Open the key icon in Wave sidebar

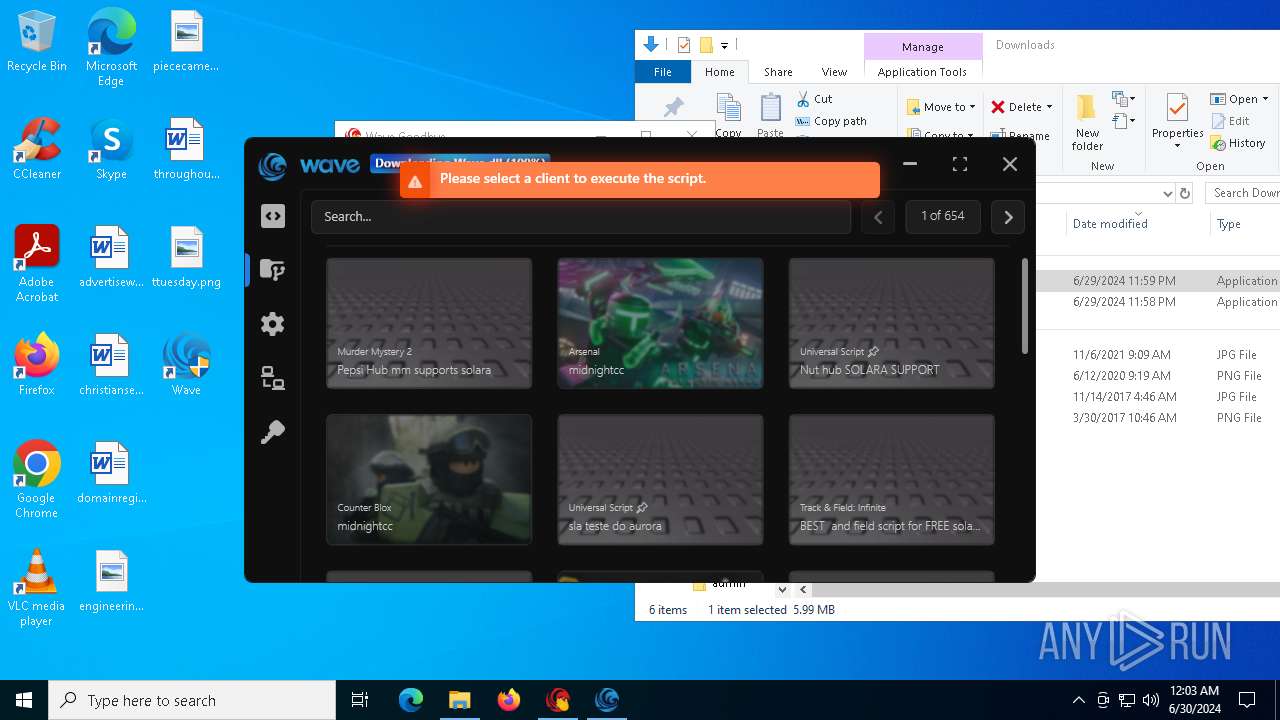tap(272, 432)
